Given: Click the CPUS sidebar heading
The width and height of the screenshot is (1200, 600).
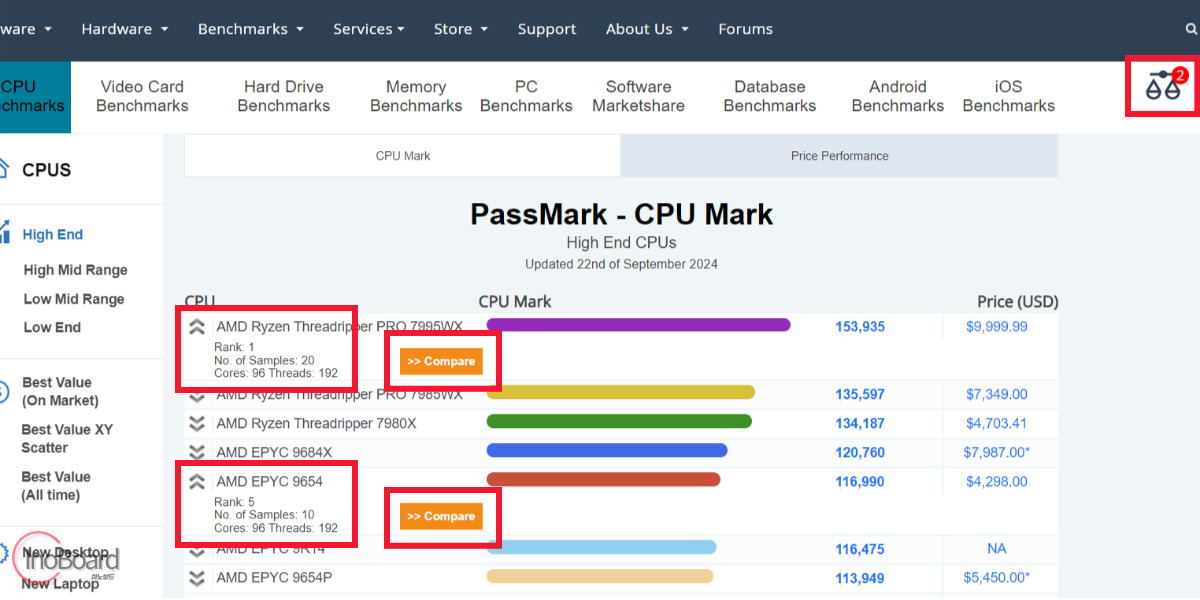Looking at the screenshot, I should pyautogui.click(x=47, y=170).
